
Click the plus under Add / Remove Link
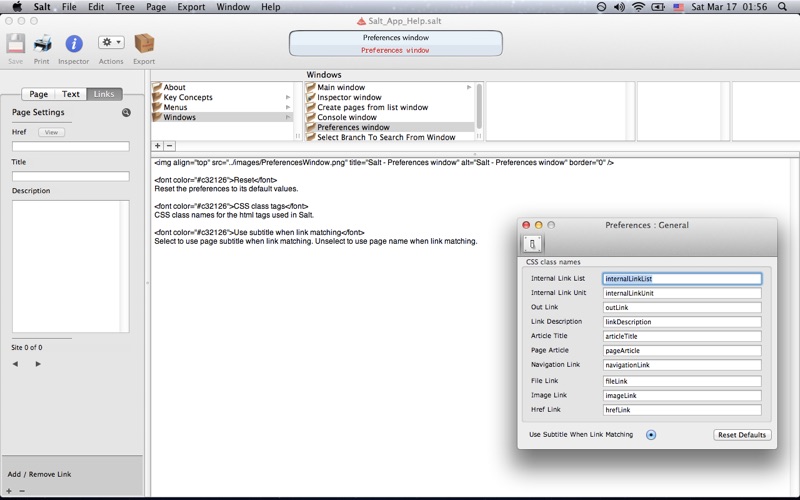9,491
